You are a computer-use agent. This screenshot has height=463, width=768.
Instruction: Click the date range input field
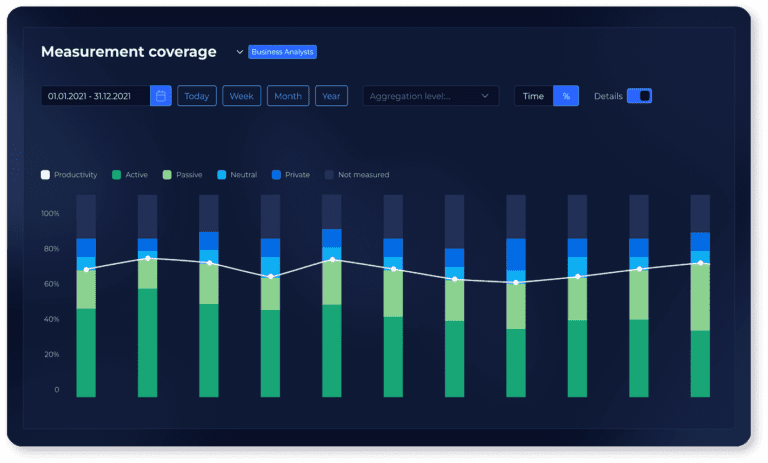click(x=95, y=96)
